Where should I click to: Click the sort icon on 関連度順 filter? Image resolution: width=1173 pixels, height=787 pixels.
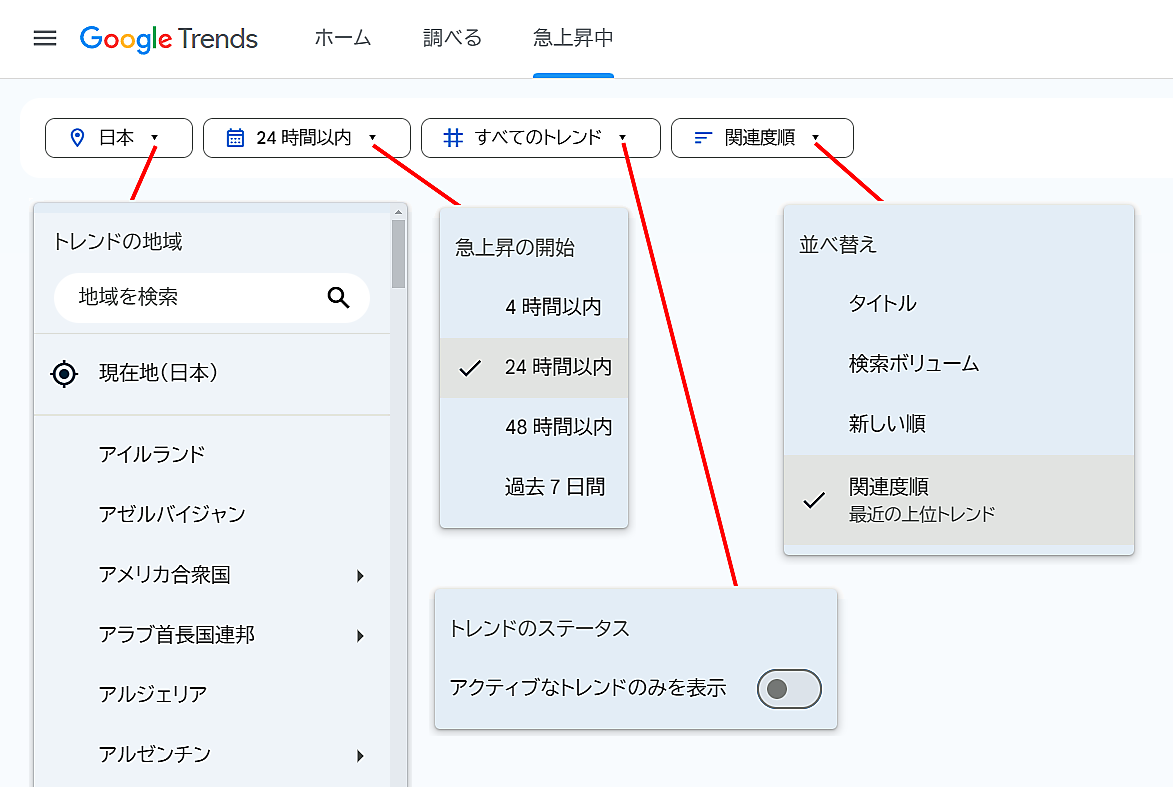point(703,138)
